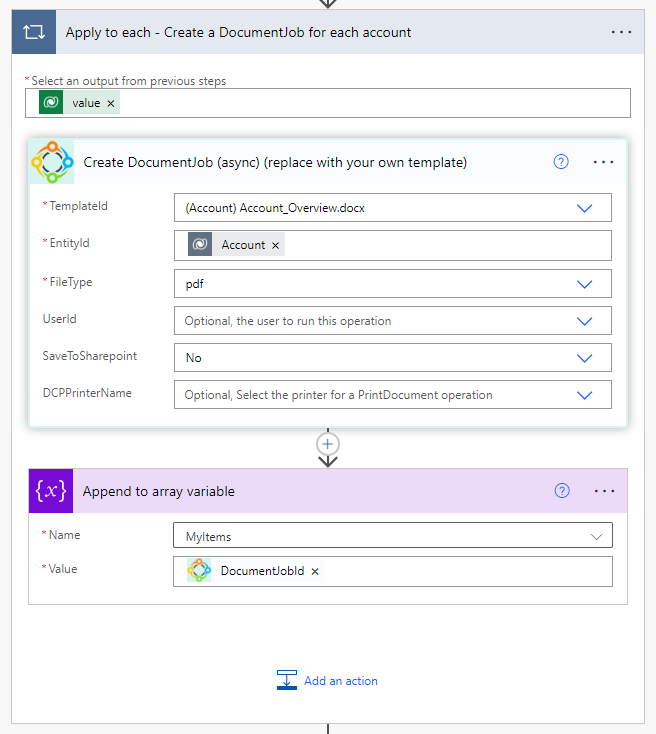
Task: Click the Create DocumentJob connector icon
Action: click(52, 162)
